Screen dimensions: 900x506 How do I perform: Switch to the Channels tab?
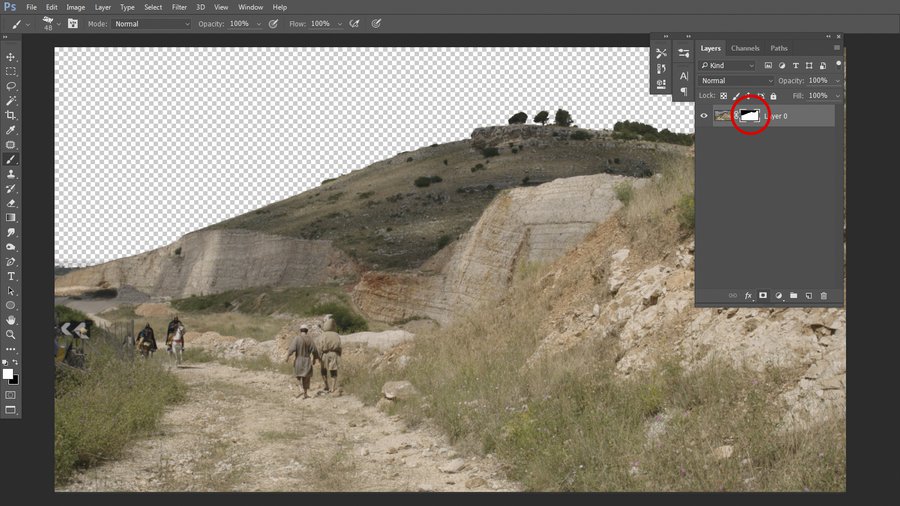[745, 48]
